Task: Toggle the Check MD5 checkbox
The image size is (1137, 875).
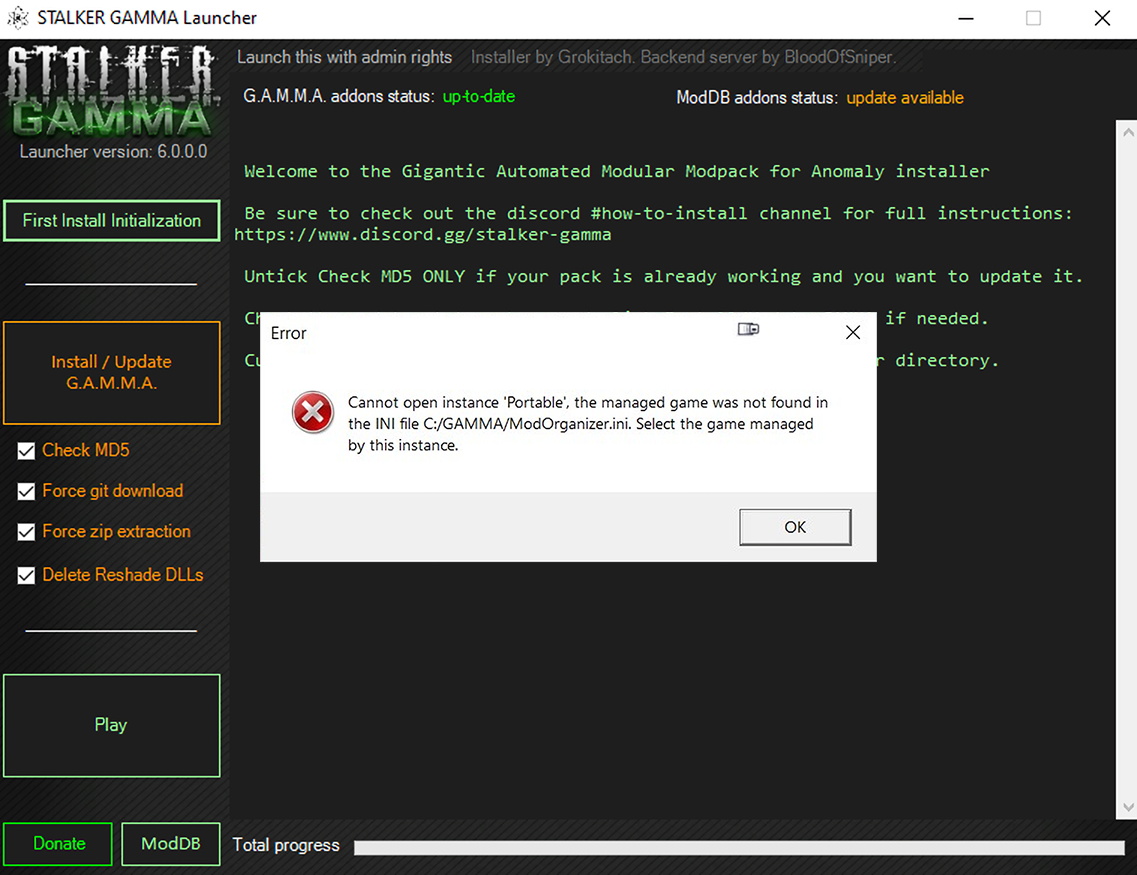Action: click(x=26, y=451)
